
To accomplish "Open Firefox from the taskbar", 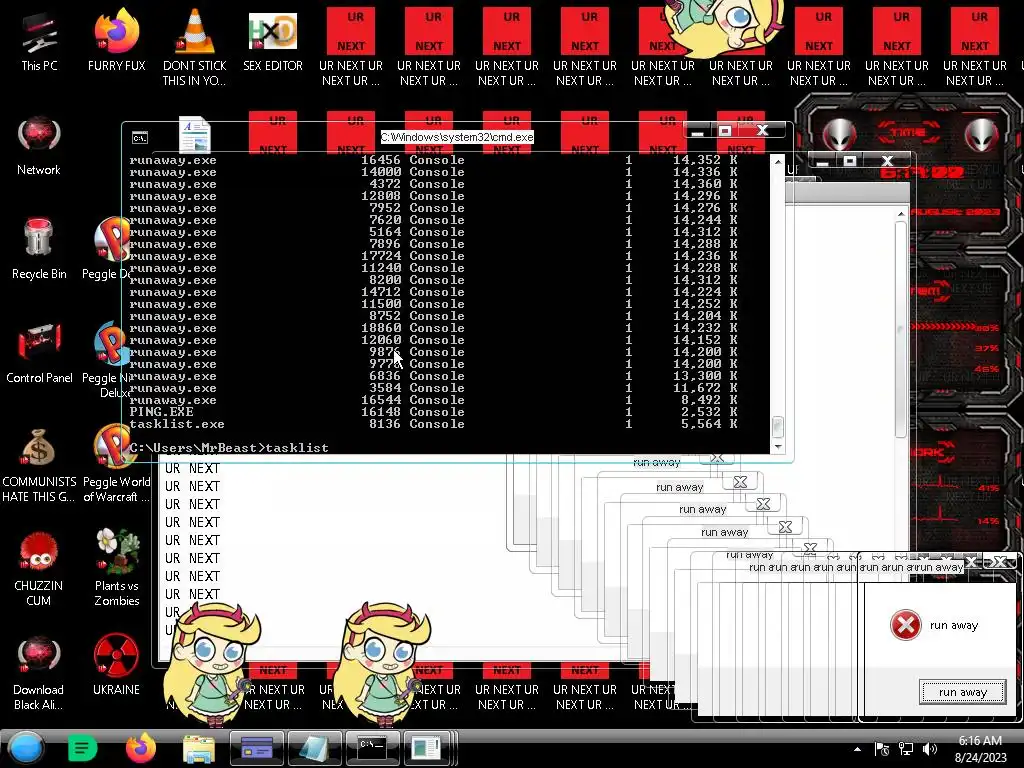I will click(x=140, y=748).
